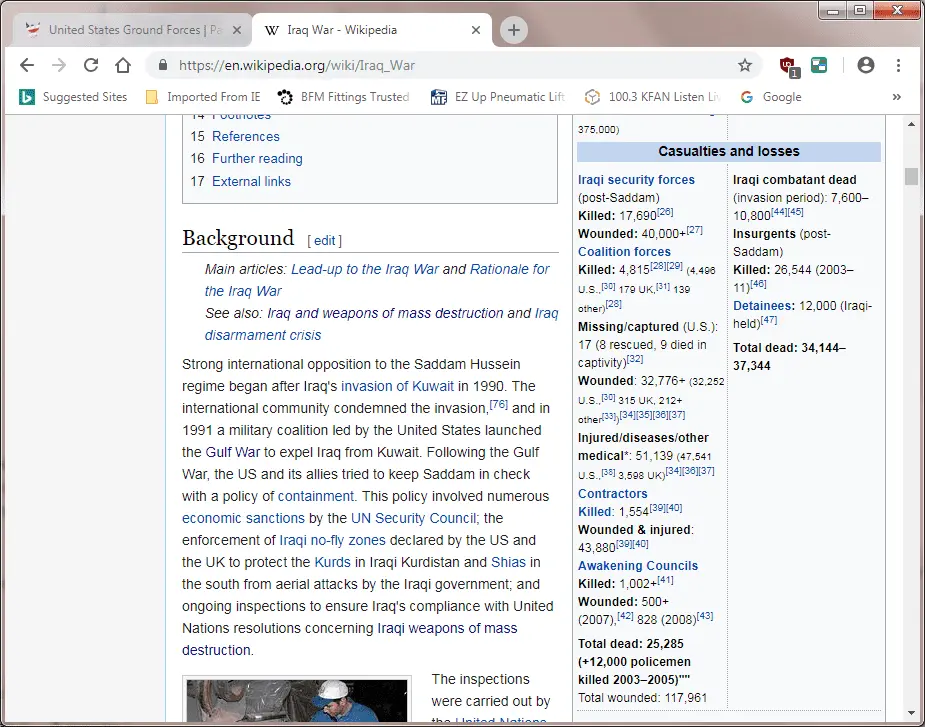Open Contractors infobox link

612,494
